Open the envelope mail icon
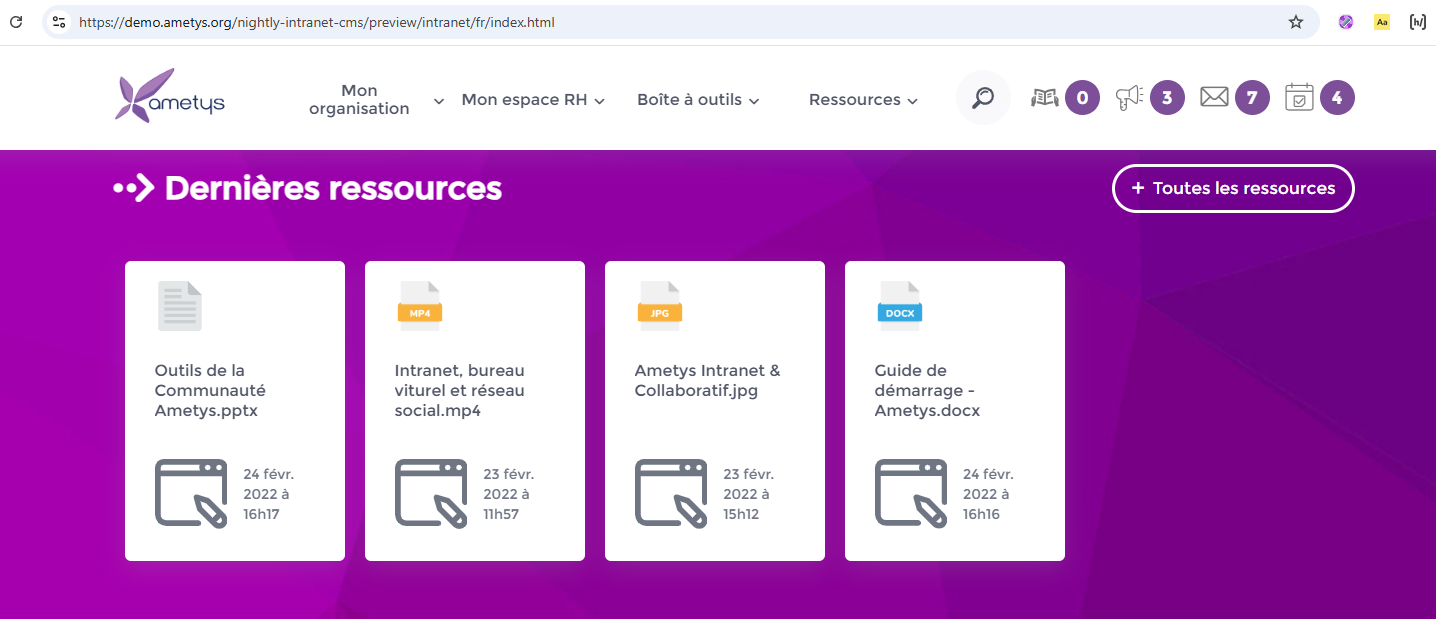 tap(1214, 98)
